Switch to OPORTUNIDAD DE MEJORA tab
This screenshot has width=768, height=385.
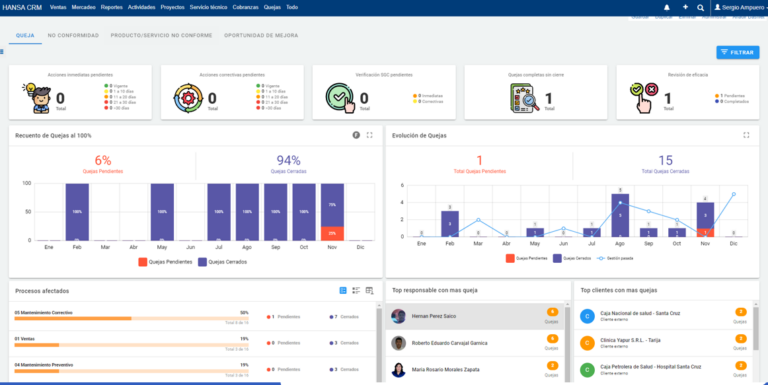tap(261, 35)
